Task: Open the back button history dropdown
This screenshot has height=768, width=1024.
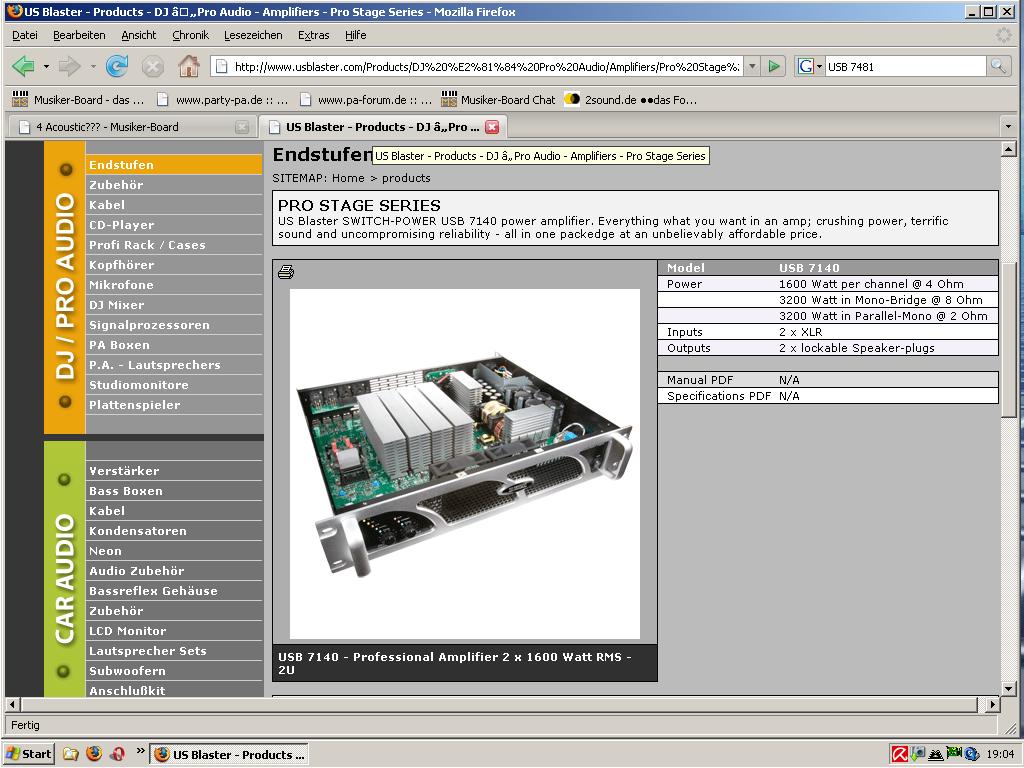Action: [46, 67]
